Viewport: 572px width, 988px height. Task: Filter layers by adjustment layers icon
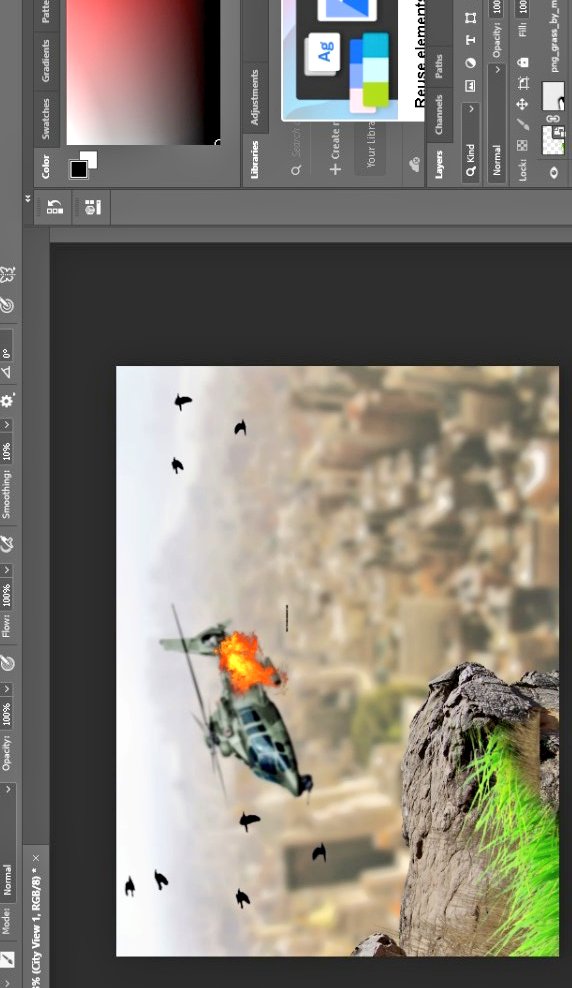[x=471, y=63]
